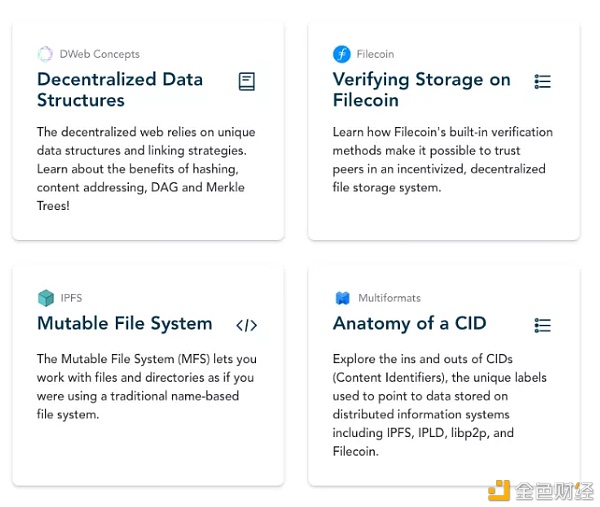Image resolution: width=600 pixels, height=507 pixels.
Task: Open the Decentralized Data Structures tutorial title
Action: [x=120, y=90]
